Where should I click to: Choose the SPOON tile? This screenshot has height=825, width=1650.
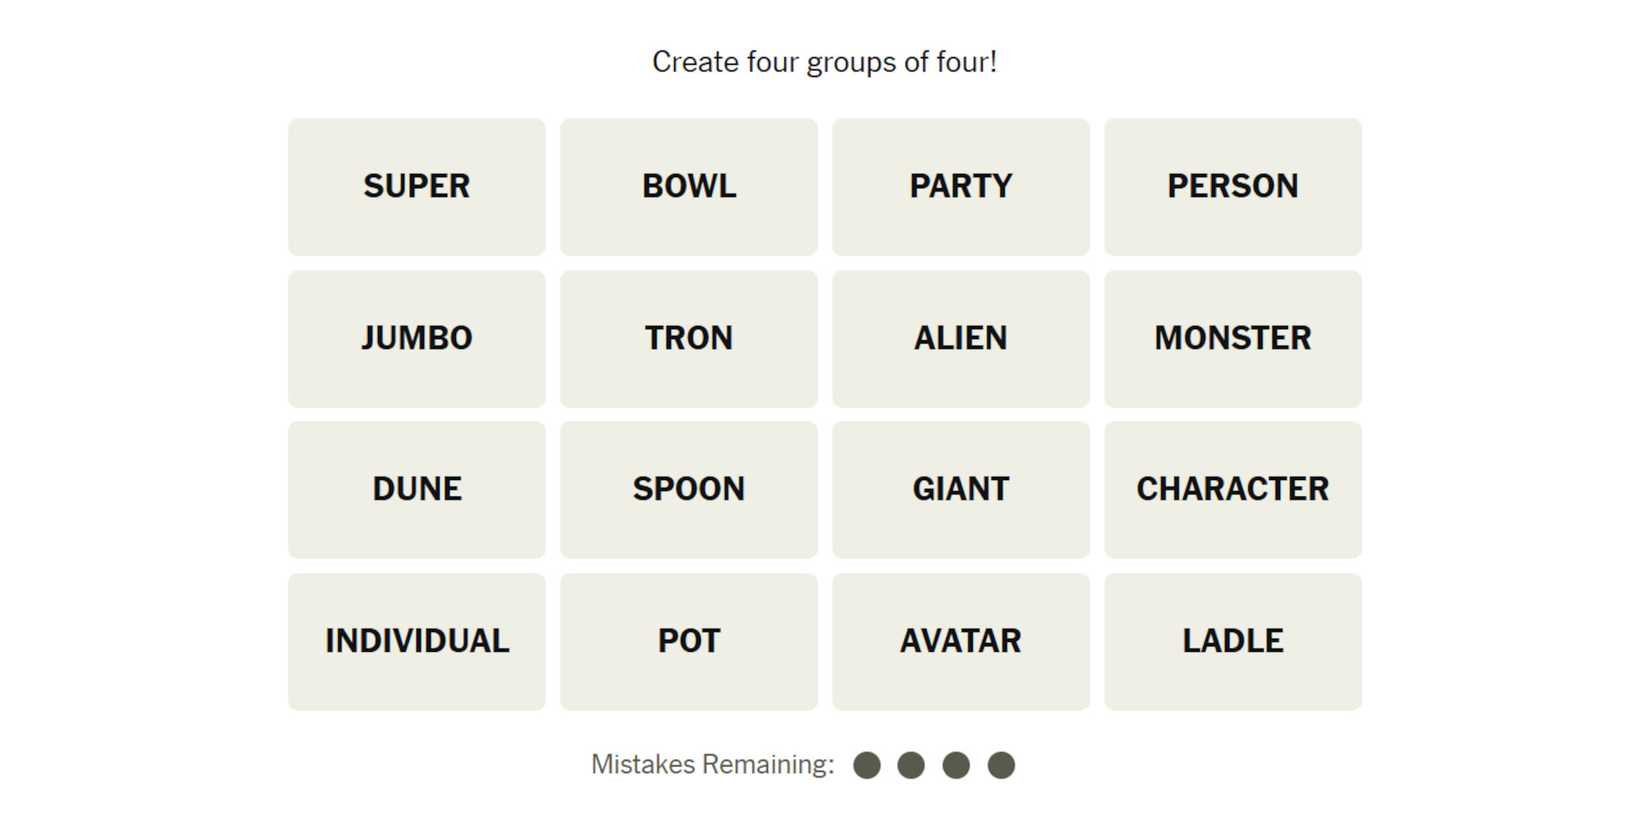pos(688,489)
